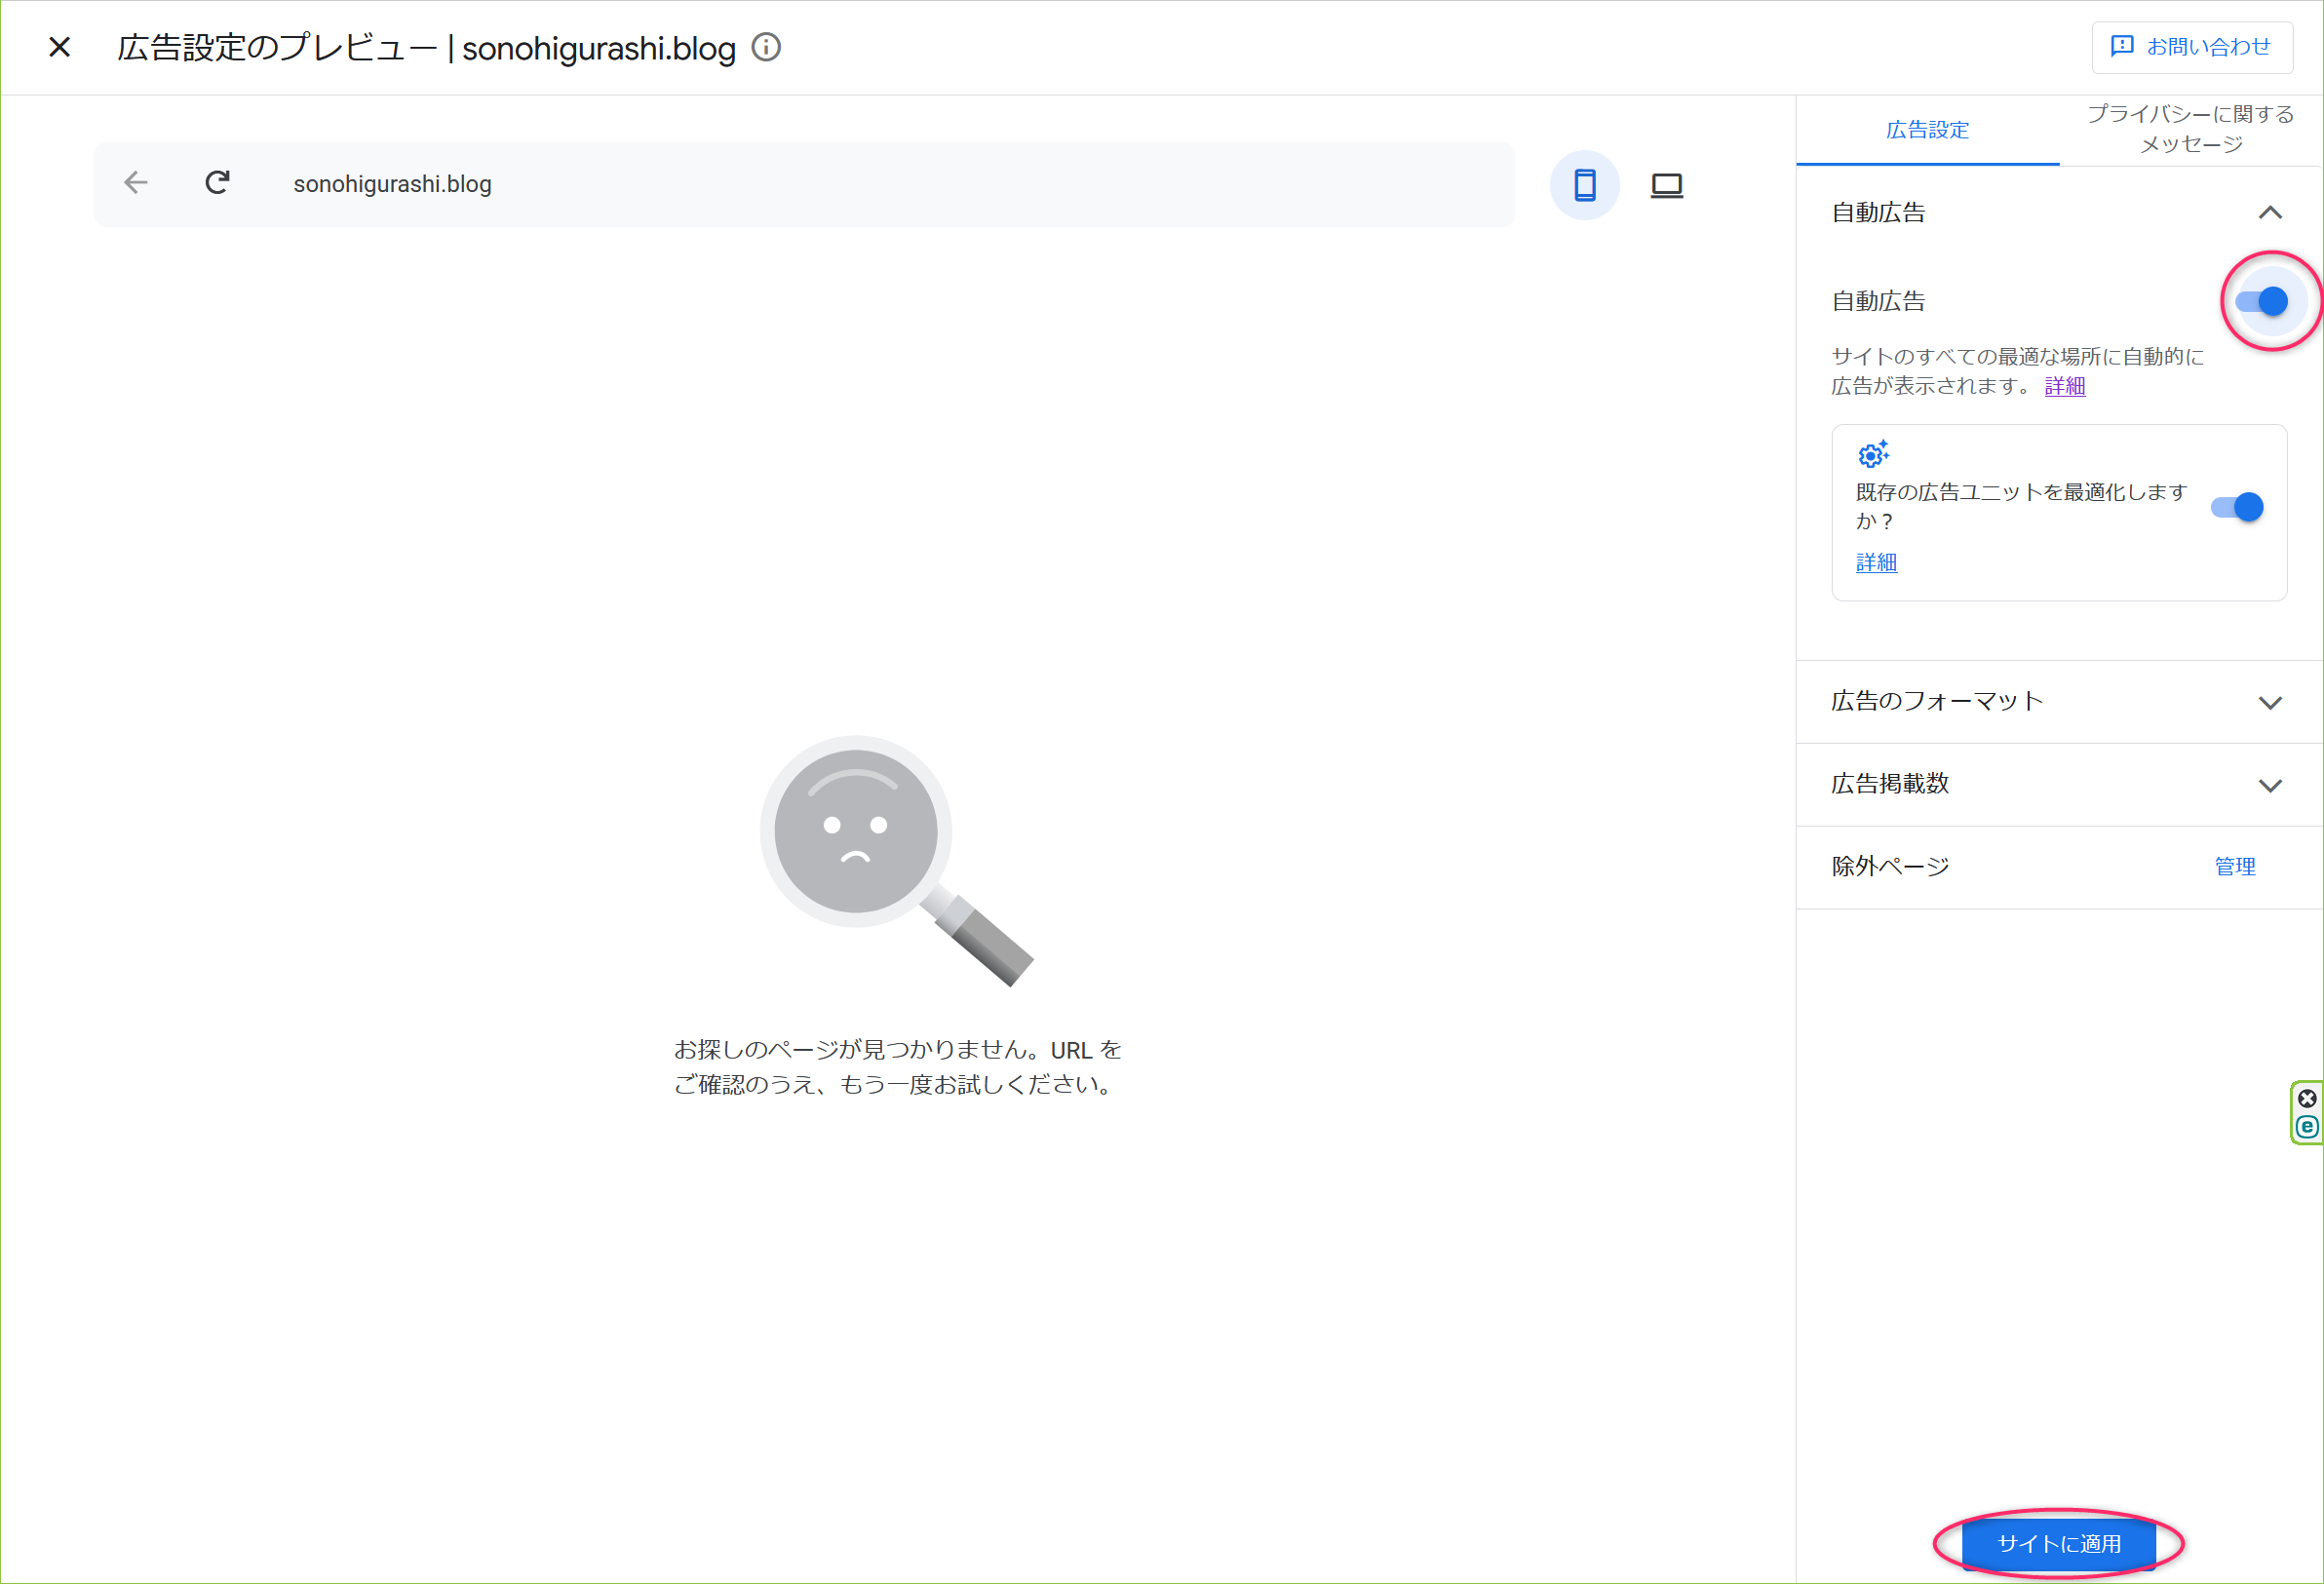Image resolution: width=2324 pixels, height=1584 pixels.
Task: Click the サイトに適用 button
Action: click(x=2059, y=1544)
